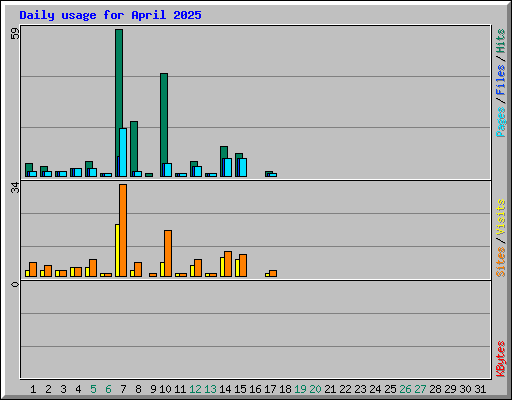Image resolution: width=512 pixels, height=400 pixels.
Task: Click the green 'Hits' legend label
Action: (500, 41)
